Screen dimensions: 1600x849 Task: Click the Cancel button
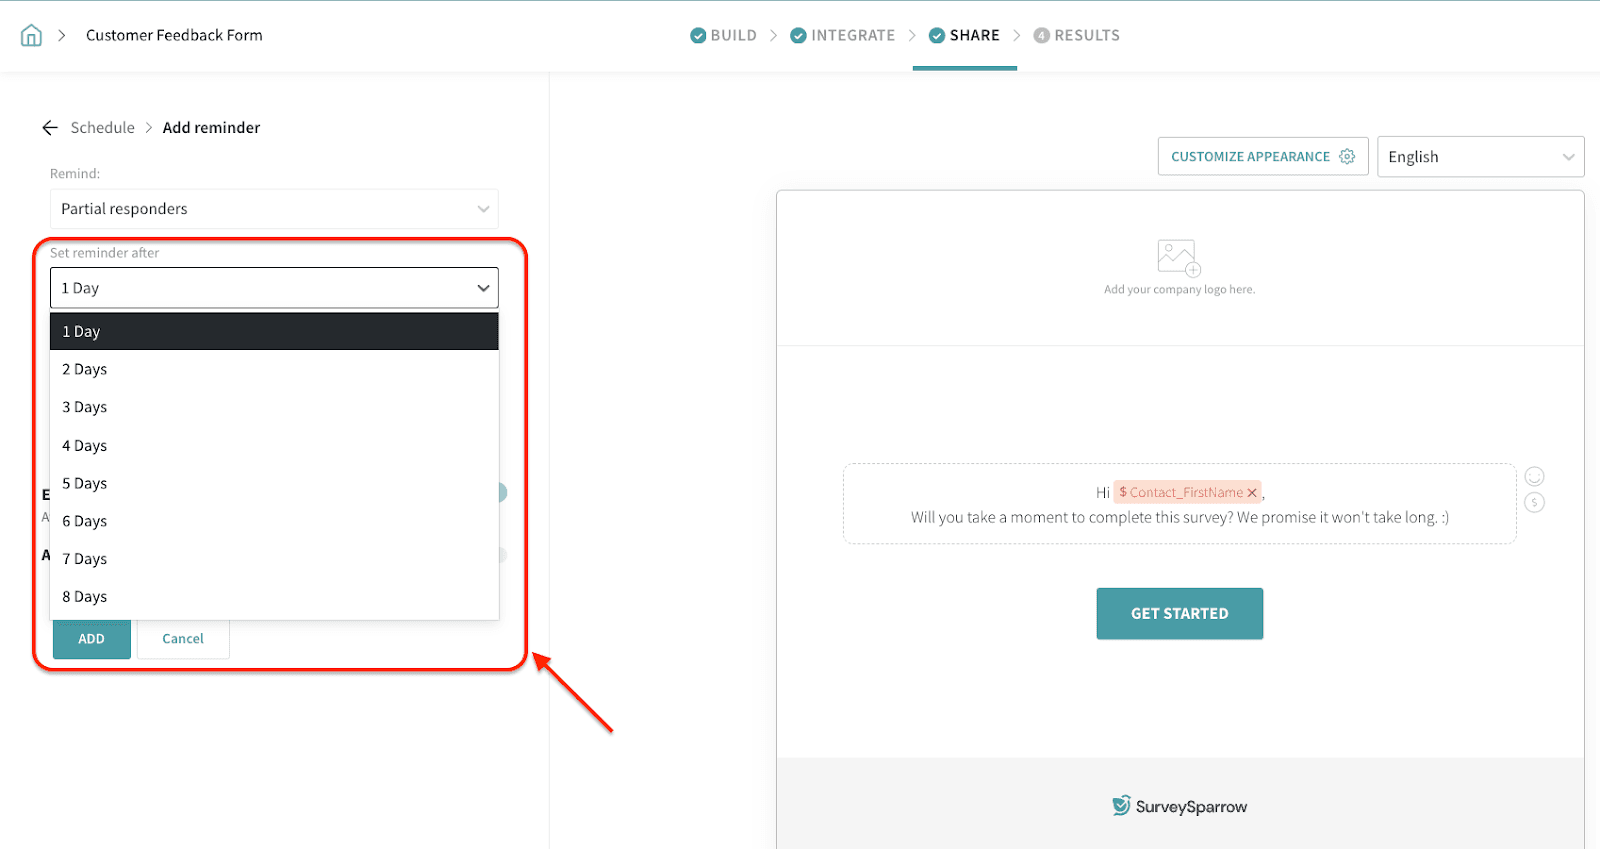(183, 639)
